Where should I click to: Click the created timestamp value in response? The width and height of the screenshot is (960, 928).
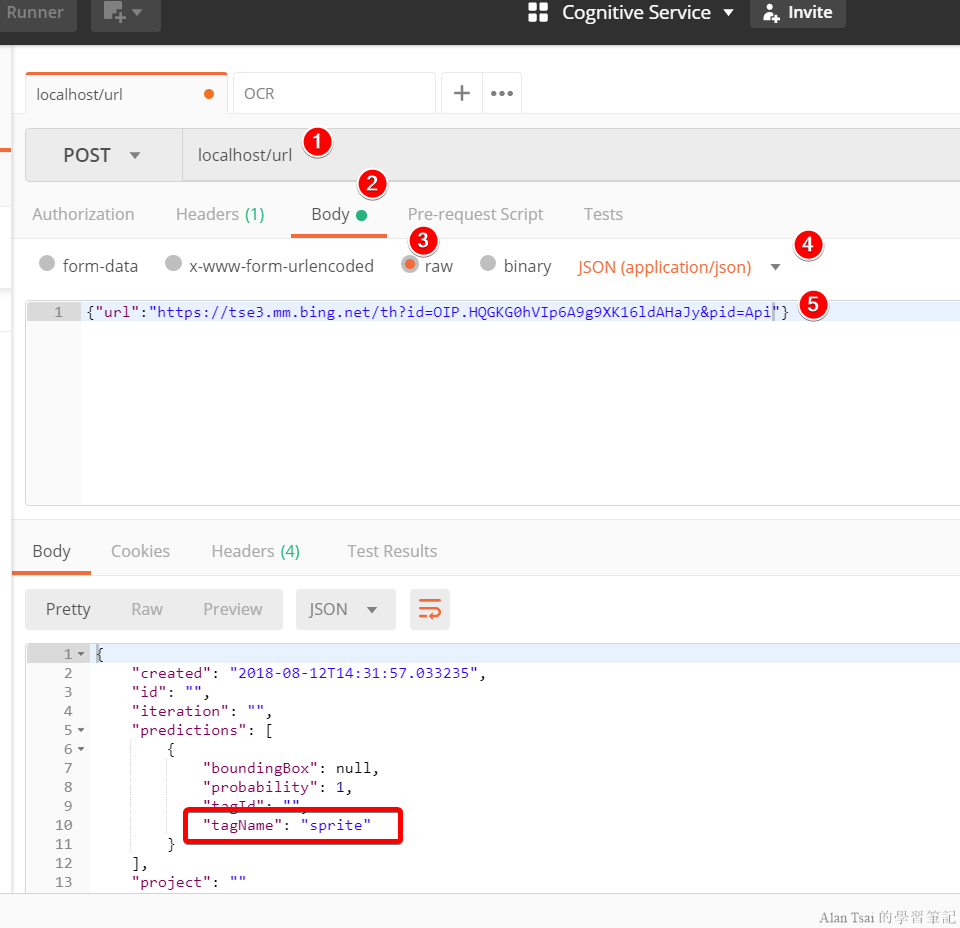tap(353, 673)
